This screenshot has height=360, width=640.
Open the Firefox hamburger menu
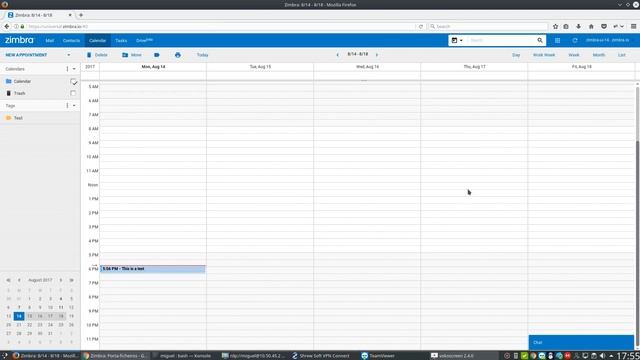(633, 27)
